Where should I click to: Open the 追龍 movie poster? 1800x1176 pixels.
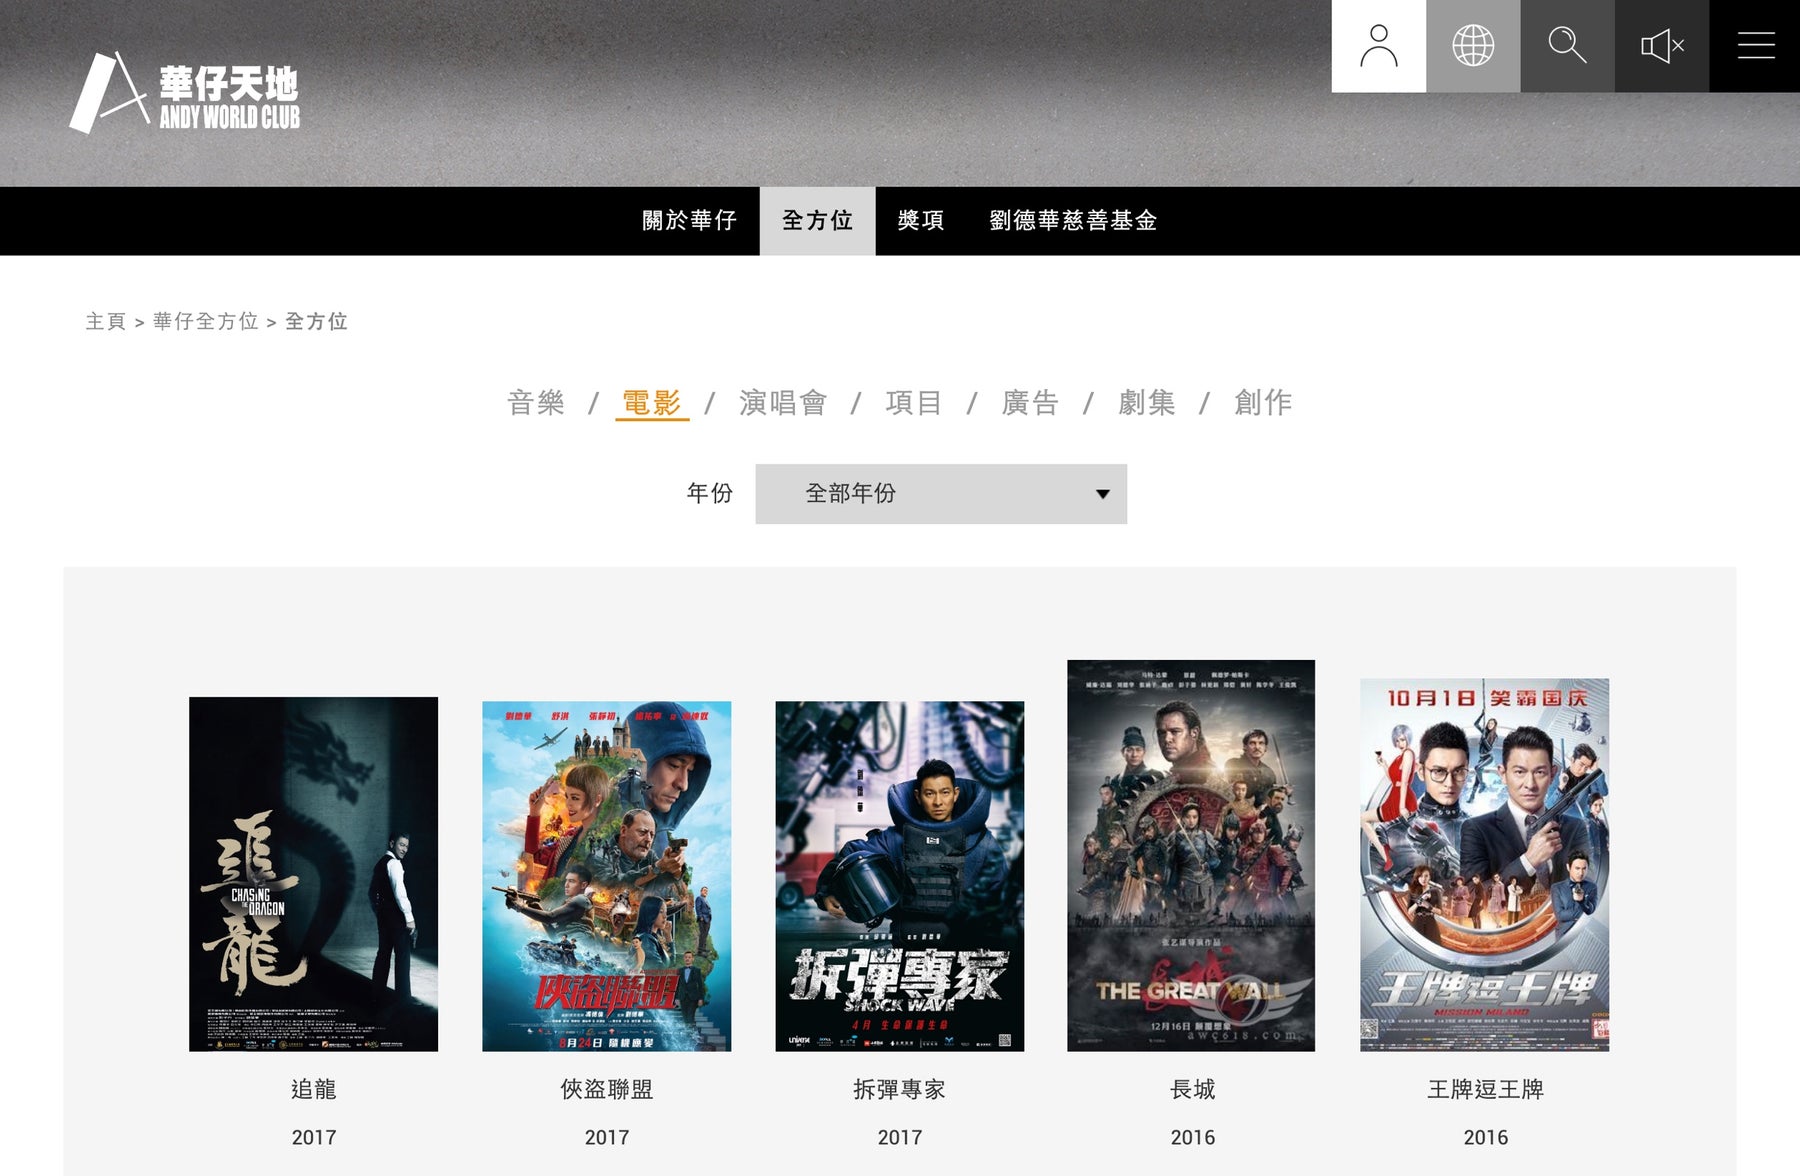click(313, 874)
